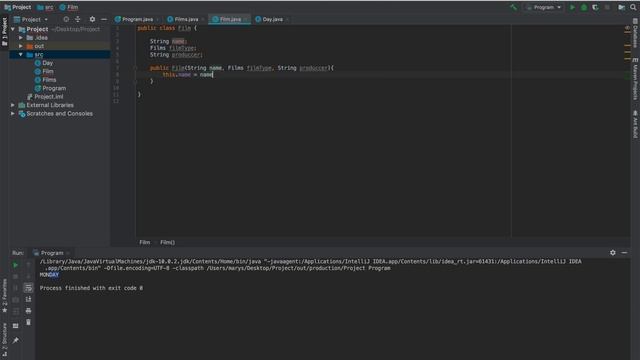Print the Run console output

point(28,311)
